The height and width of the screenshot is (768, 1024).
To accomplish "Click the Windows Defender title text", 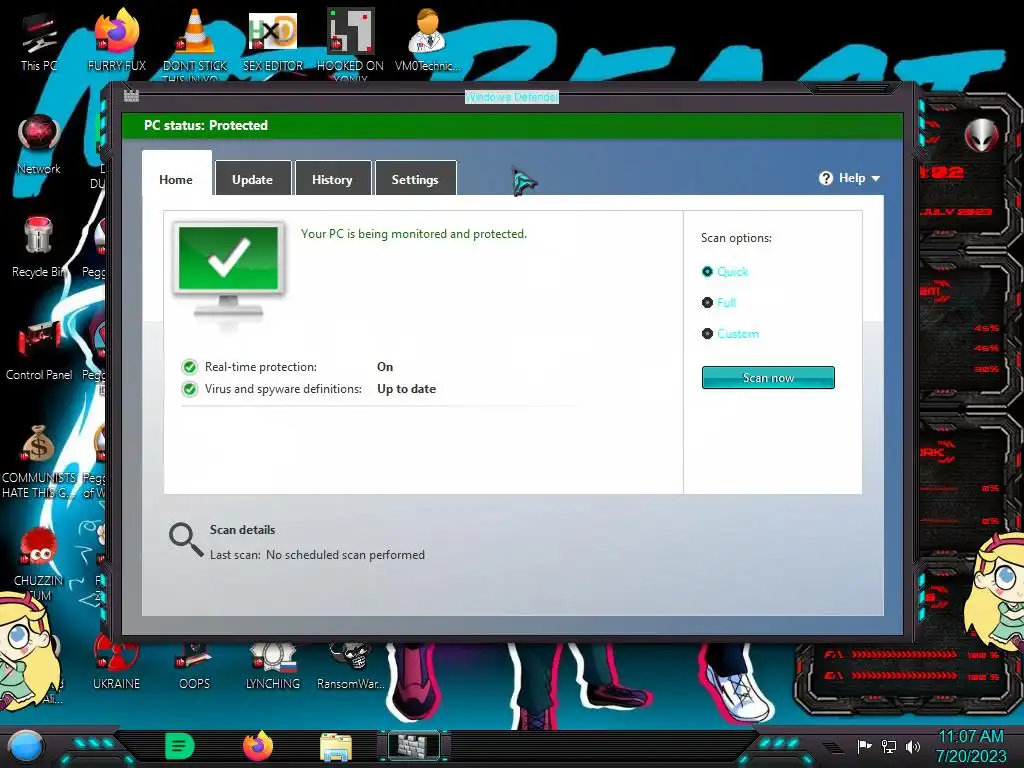I will coord(511,97).
